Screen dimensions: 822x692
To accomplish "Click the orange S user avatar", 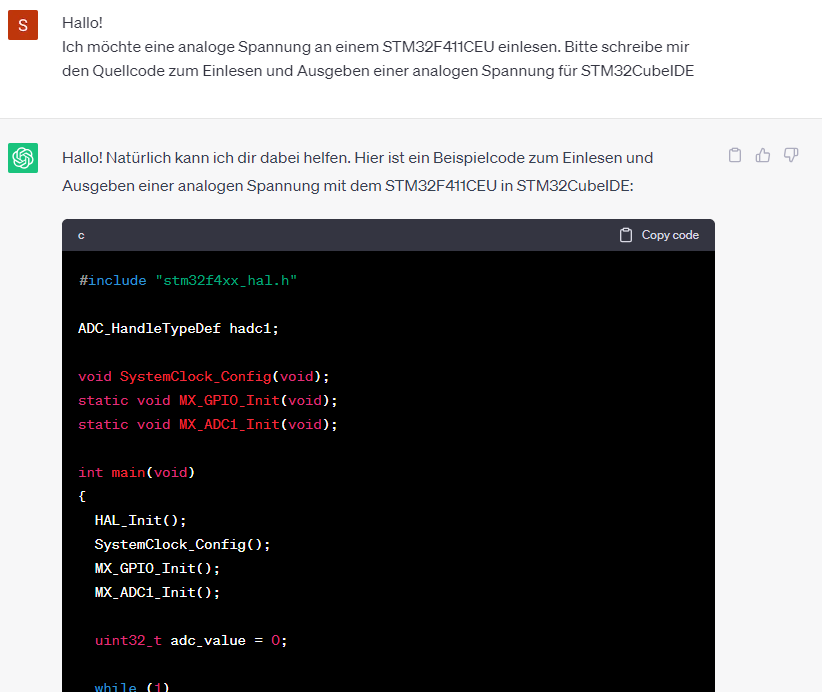I will 23,25.
